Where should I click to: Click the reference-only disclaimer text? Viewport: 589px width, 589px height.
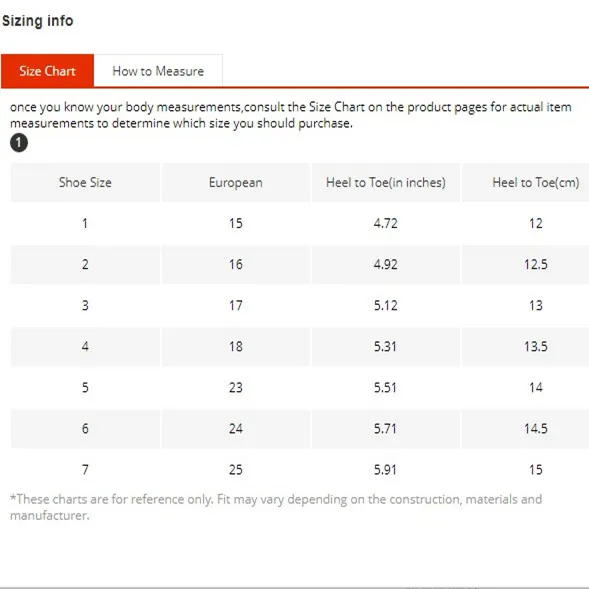276,507
